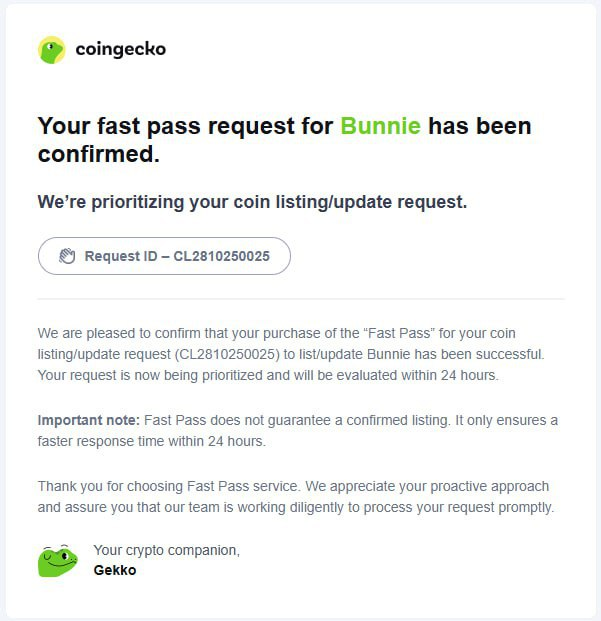601x621 pixels.
Task: Click the 'We're prioritizing your coin listing' subheading
Action: pos(252,202)
